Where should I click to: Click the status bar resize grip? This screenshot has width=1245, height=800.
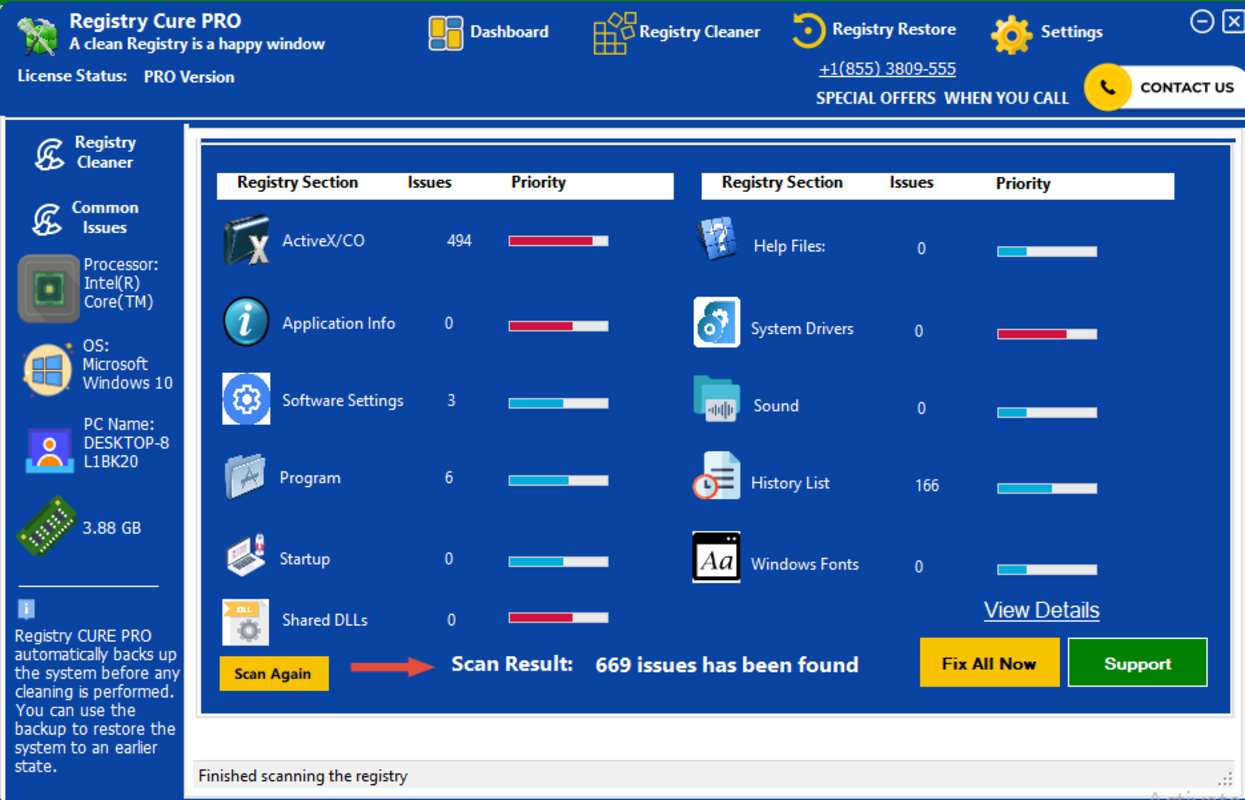coord(1225,779)
